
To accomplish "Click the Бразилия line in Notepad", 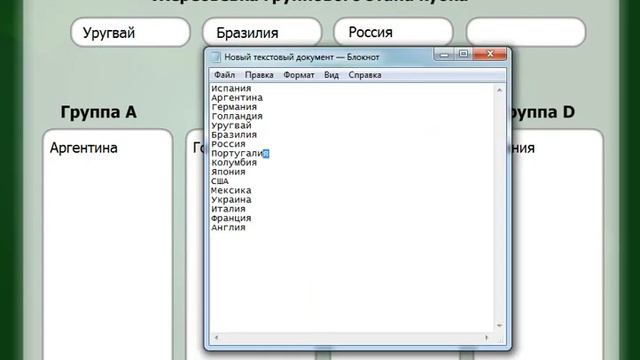I will (234, 135).
